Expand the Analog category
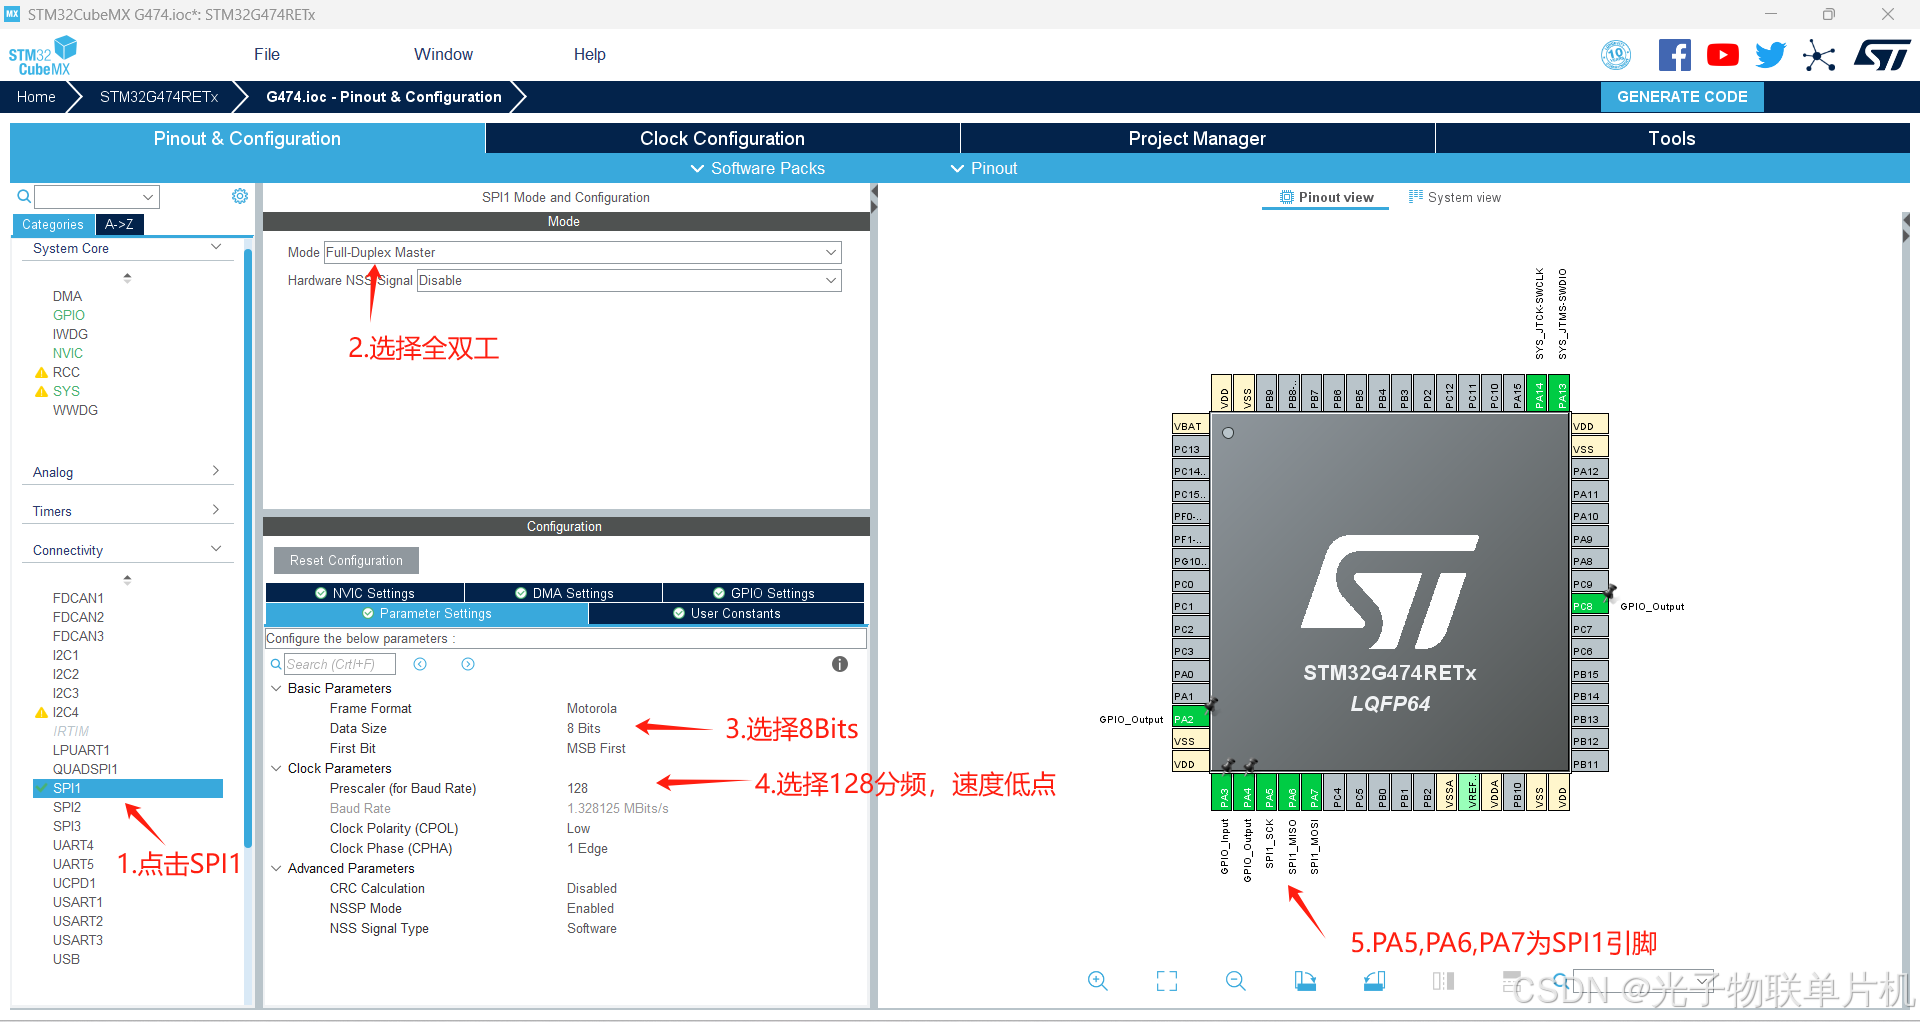This screenshot has height=1022, width=1920. 216,471
